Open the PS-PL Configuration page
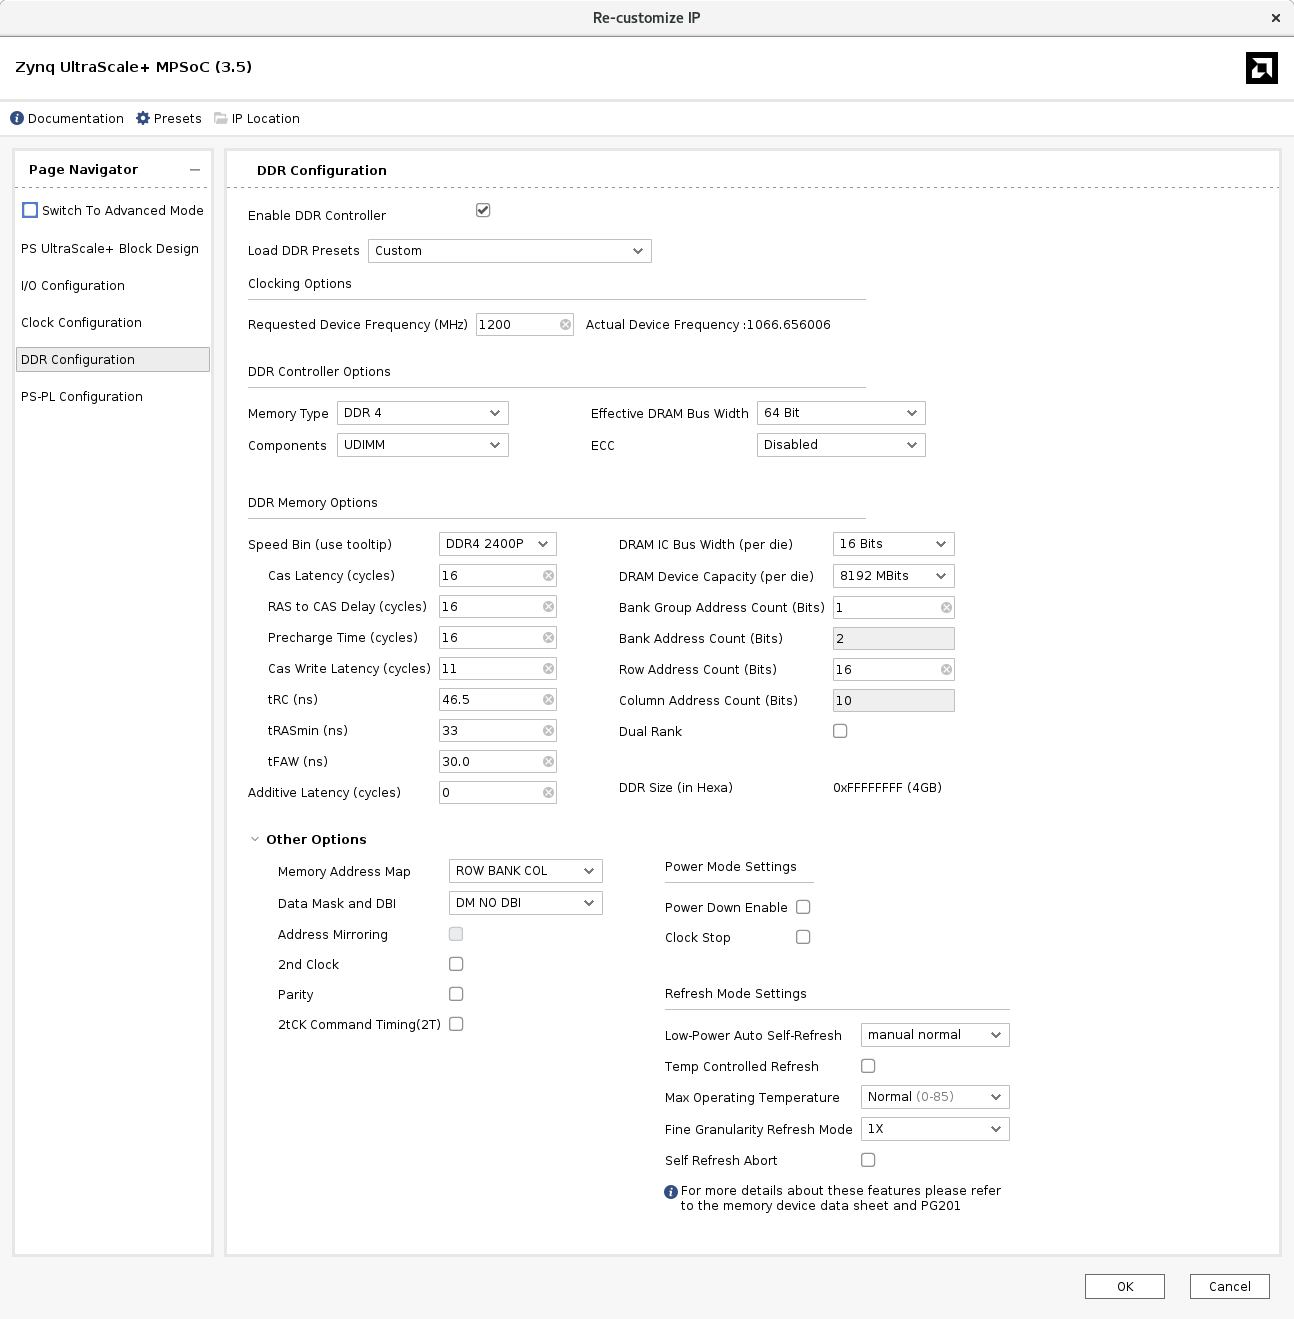 (82, 396)
